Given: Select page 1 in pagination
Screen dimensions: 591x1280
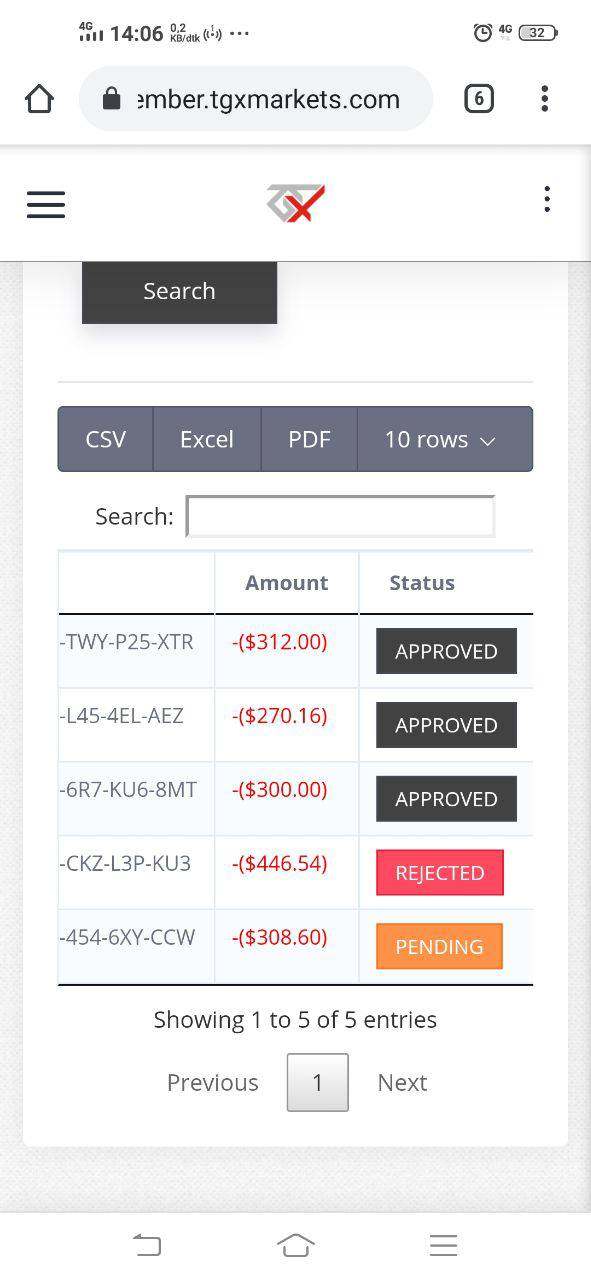Looking at the screenshot, I should point(318,1082).
